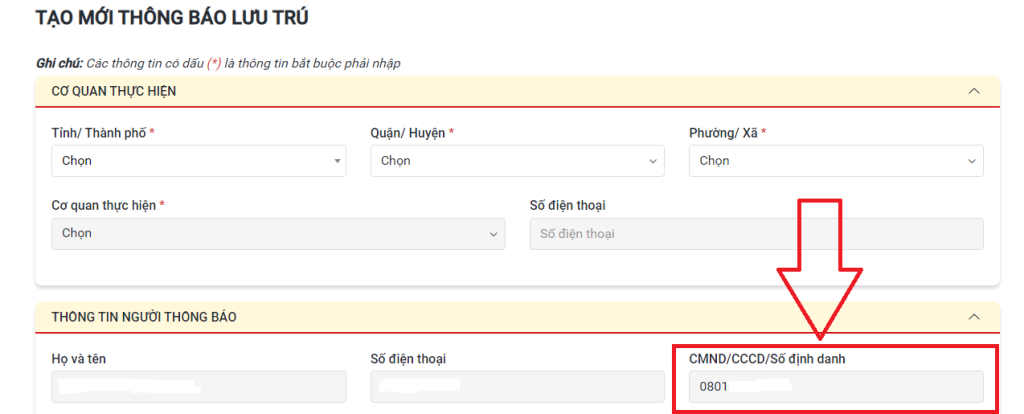Image resolution: width=1024 pixels, height=414 pixels.
Task: Click the Quận/ Huyện dropdown arrow
Action: (x=654, y=161)
